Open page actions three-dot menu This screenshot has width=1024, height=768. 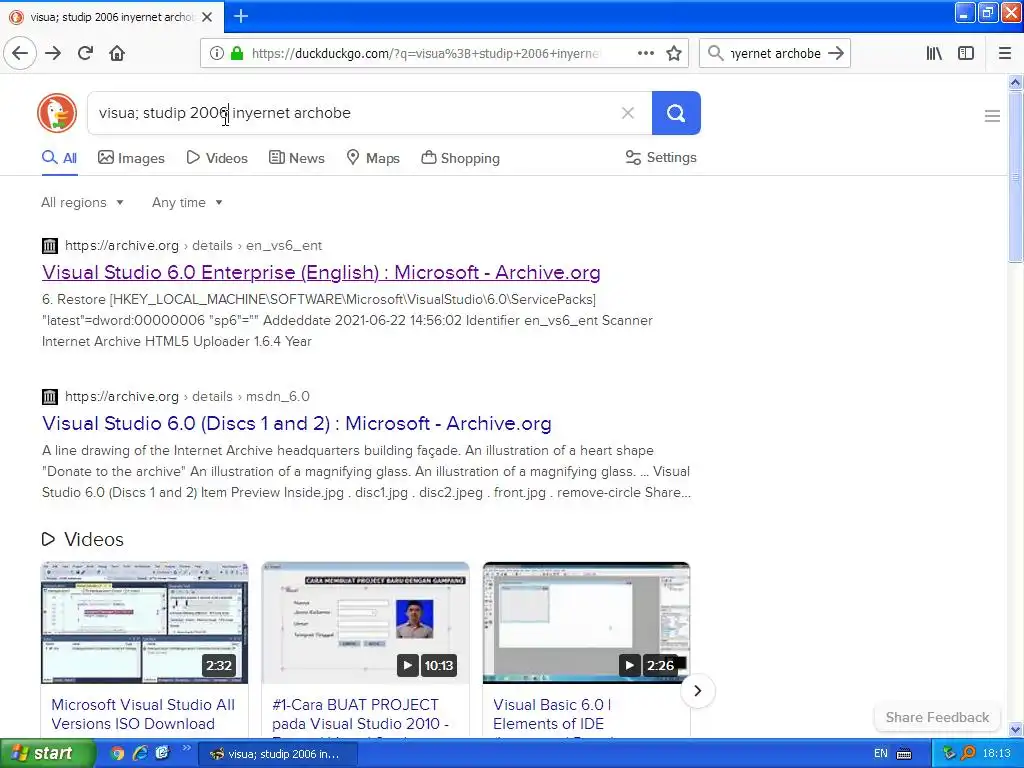coord(645,53)
